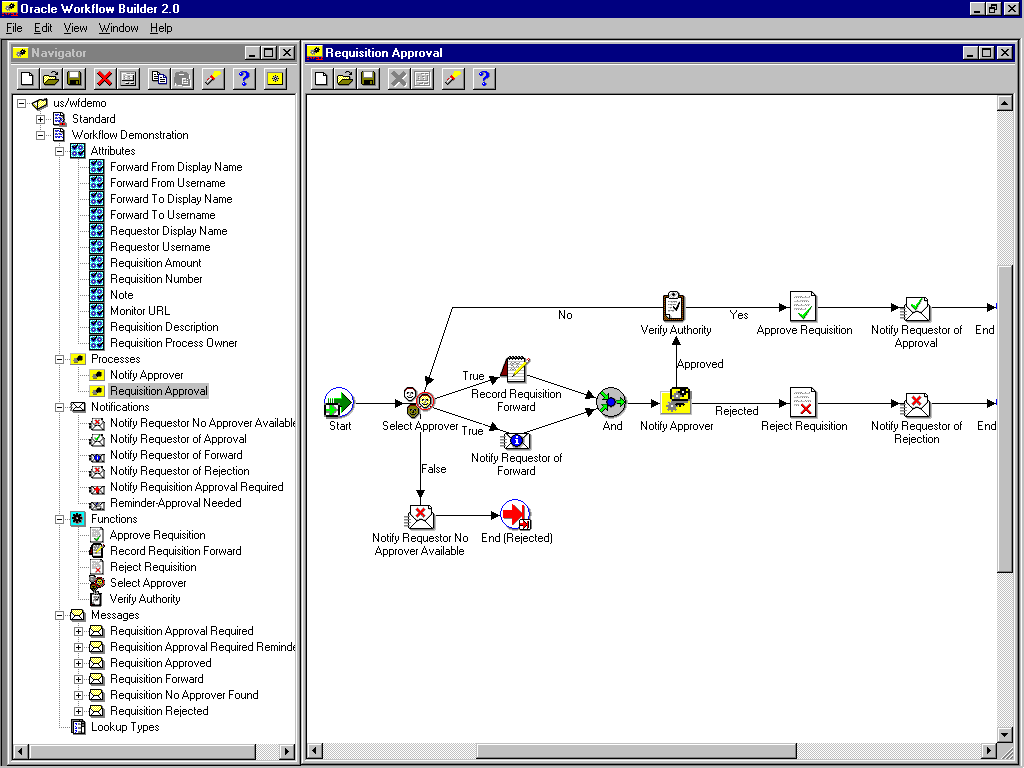Select the Requisition Amount attribute
The image size is (1024, 768).
155,263
